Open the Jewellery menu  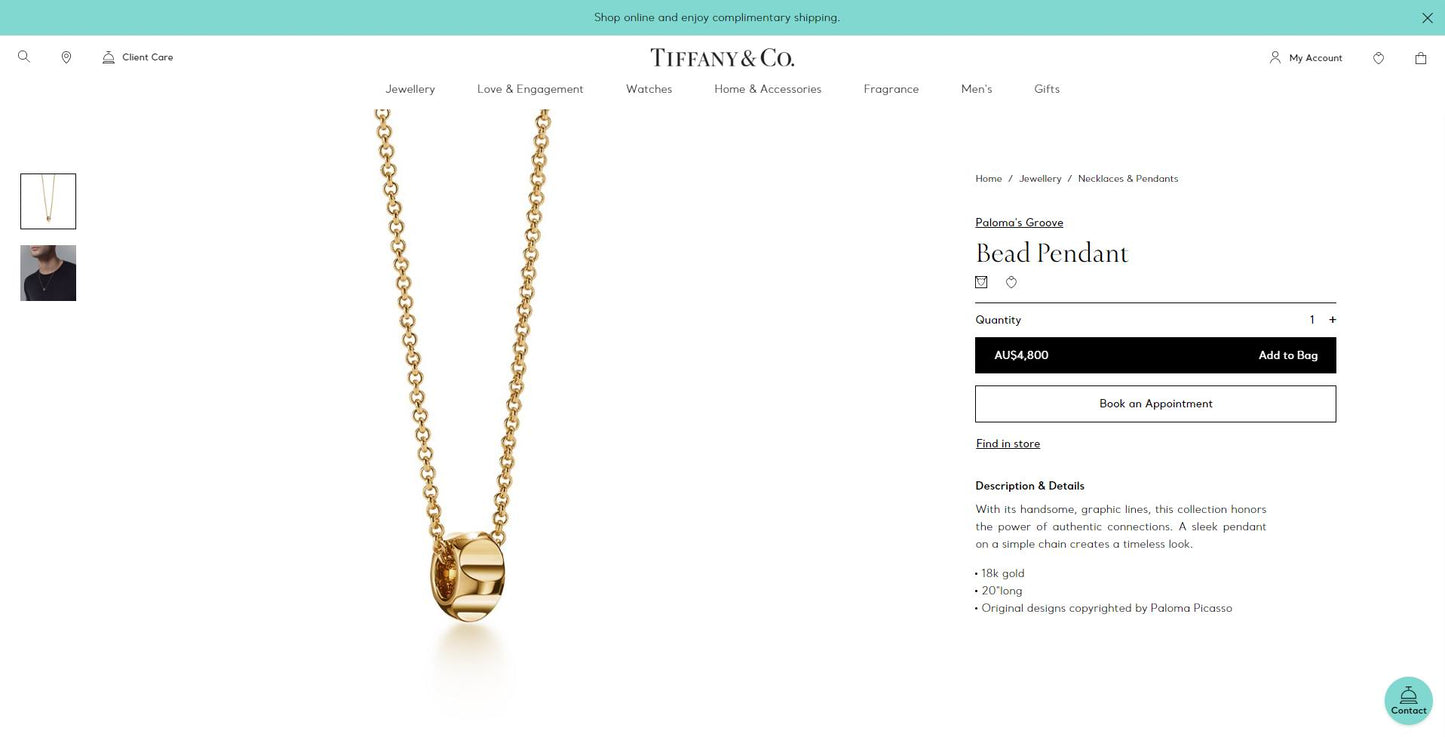tap(410, 89)
